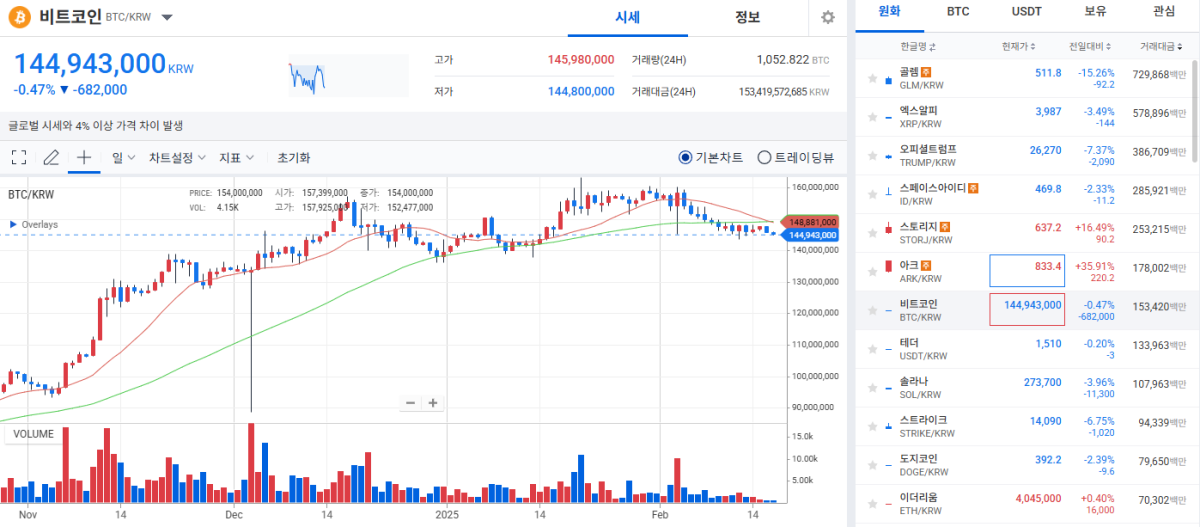1200x527 pixels.
Task: Click 스토리지 change +16.49%
Action: point(1095,227)
